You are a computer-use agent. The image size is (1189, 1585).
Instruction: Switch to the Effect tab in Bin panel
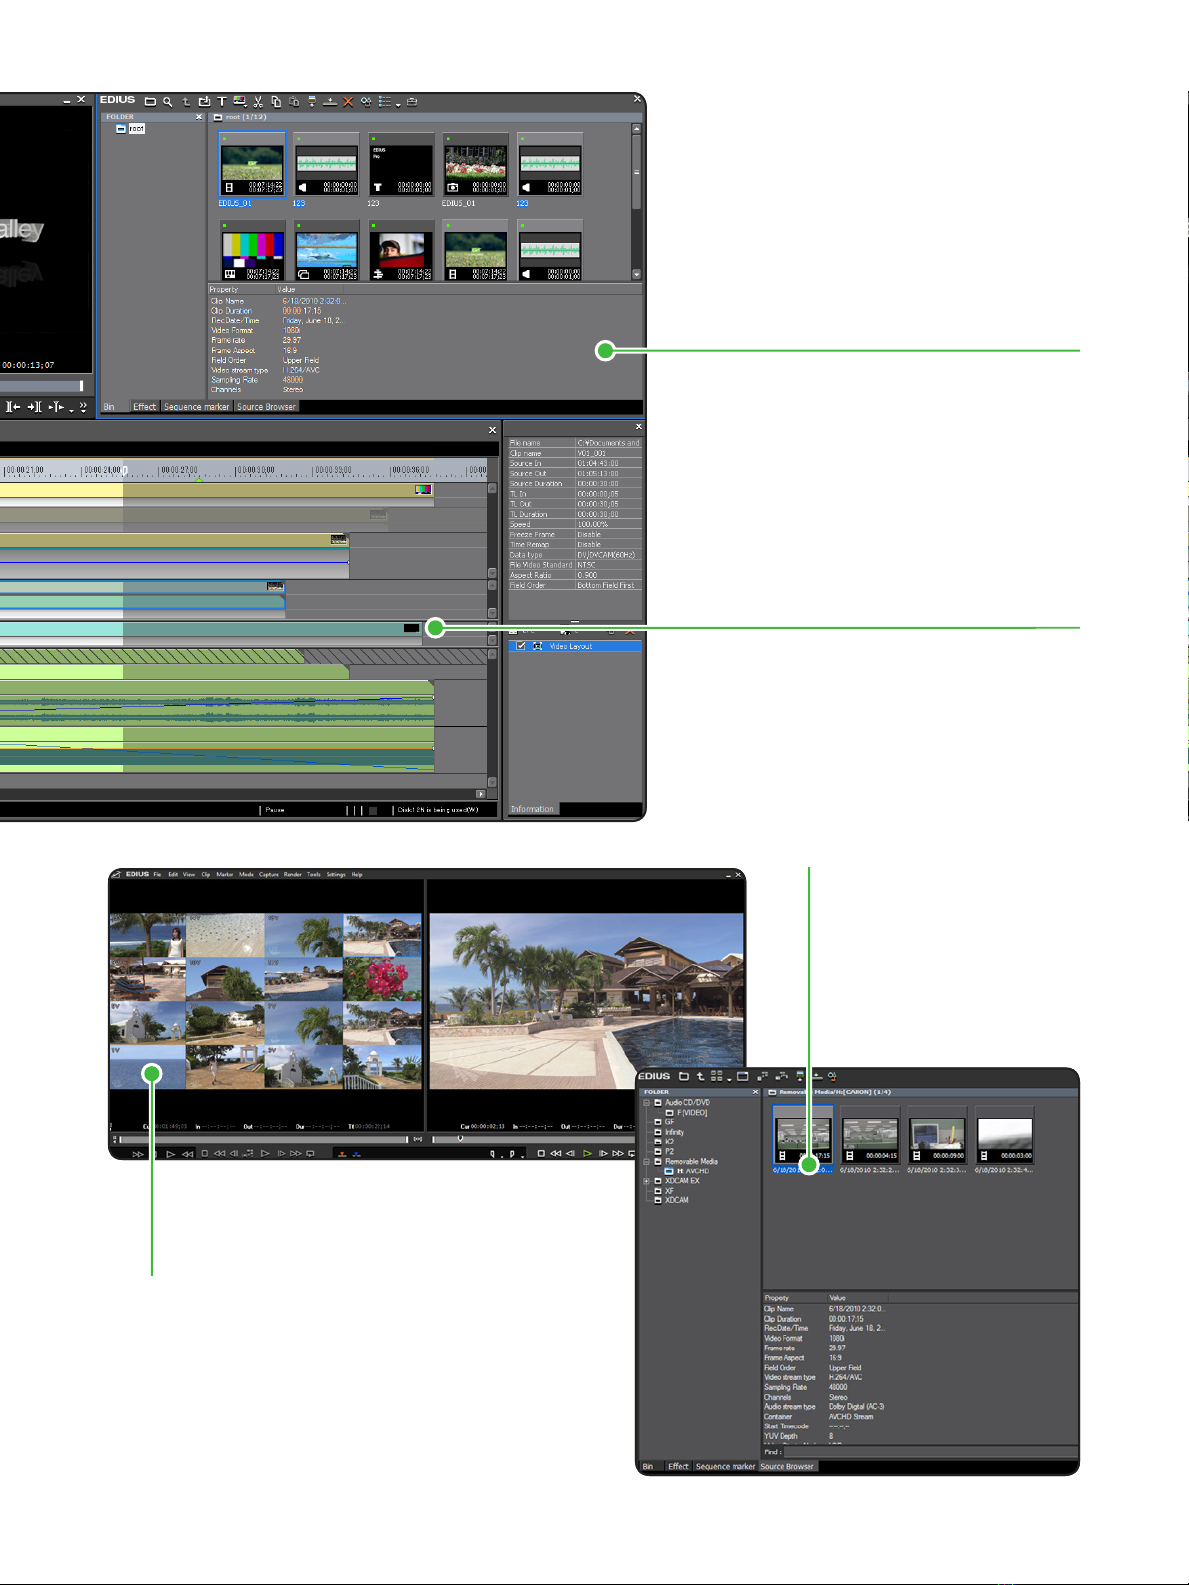(x=145, y=407)
